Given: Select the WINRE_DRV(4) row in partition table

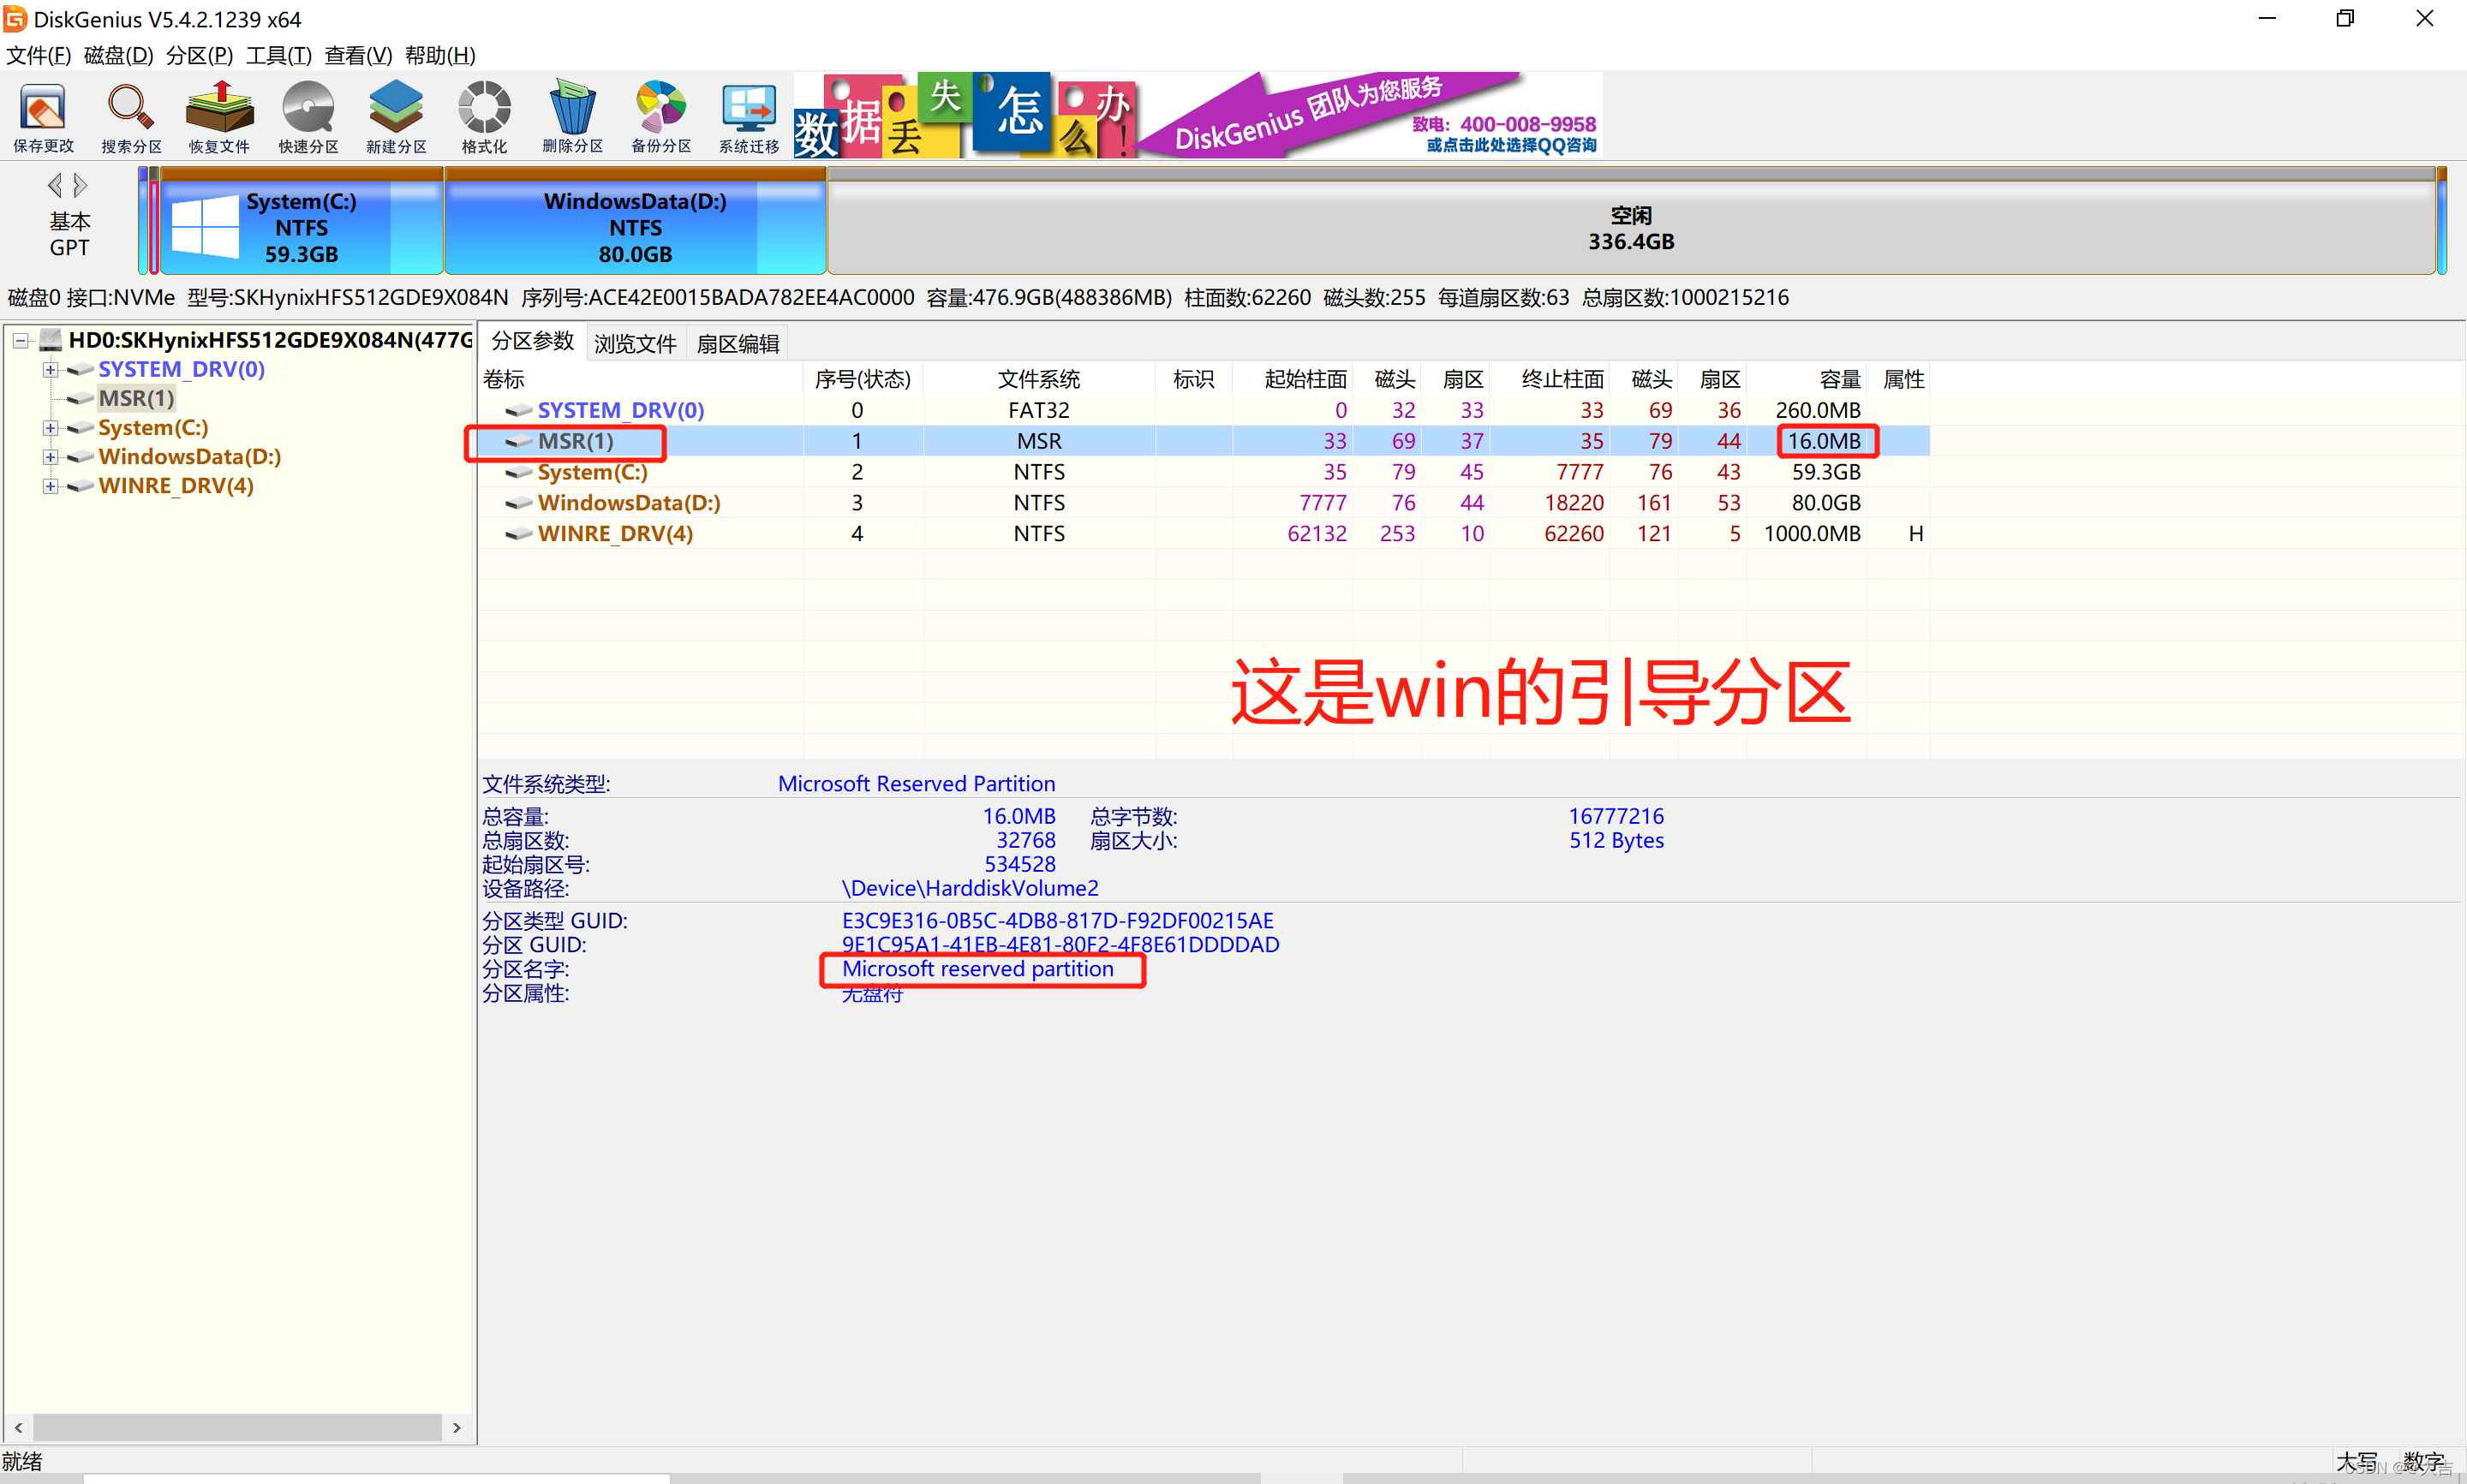Looking at the screenshot, I should click(1204, 534).
